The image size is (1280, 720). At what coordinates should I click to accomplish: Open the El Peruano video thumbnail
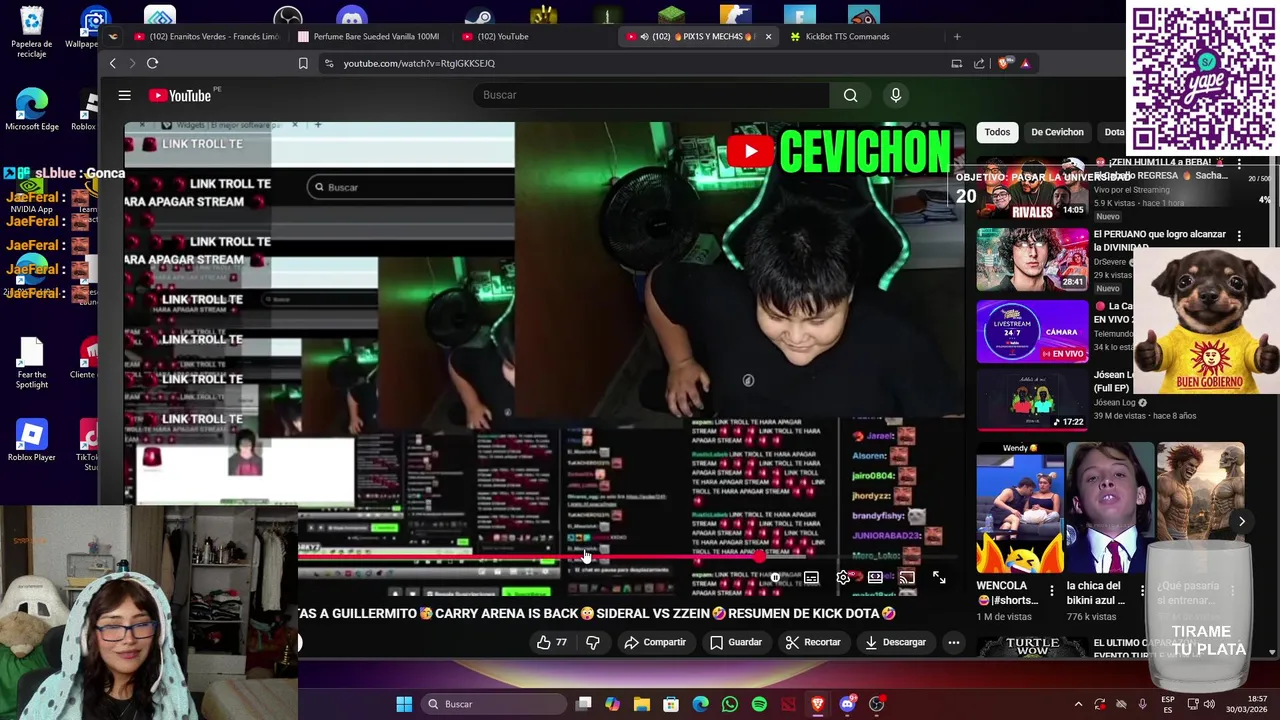coord(1032,259)
